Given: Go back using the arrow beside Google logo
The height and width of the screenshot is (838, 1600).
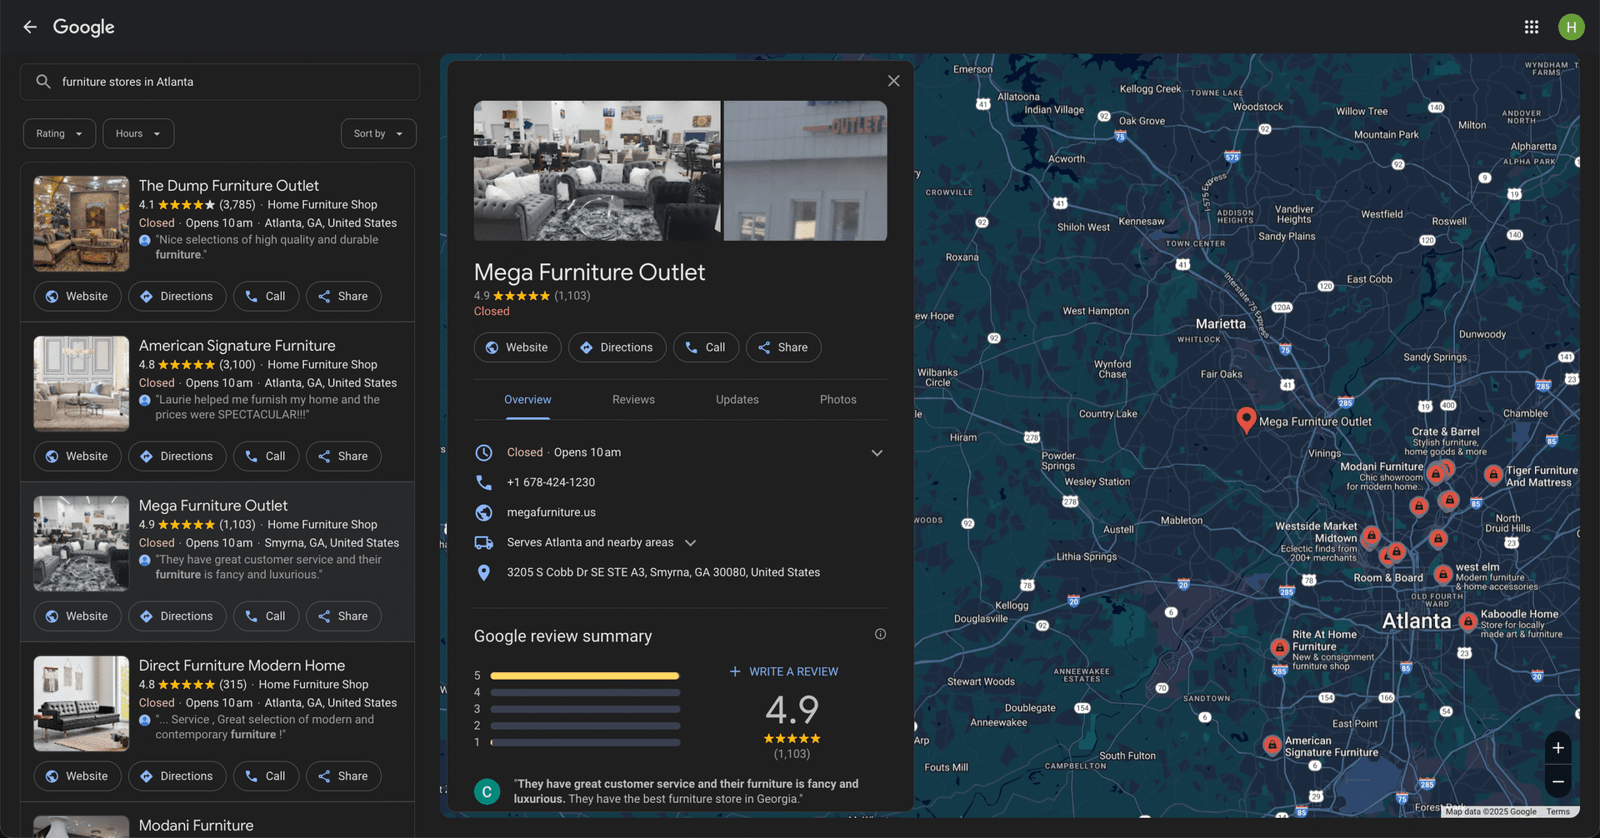Looking at the screenshot, I should [30, 27].
